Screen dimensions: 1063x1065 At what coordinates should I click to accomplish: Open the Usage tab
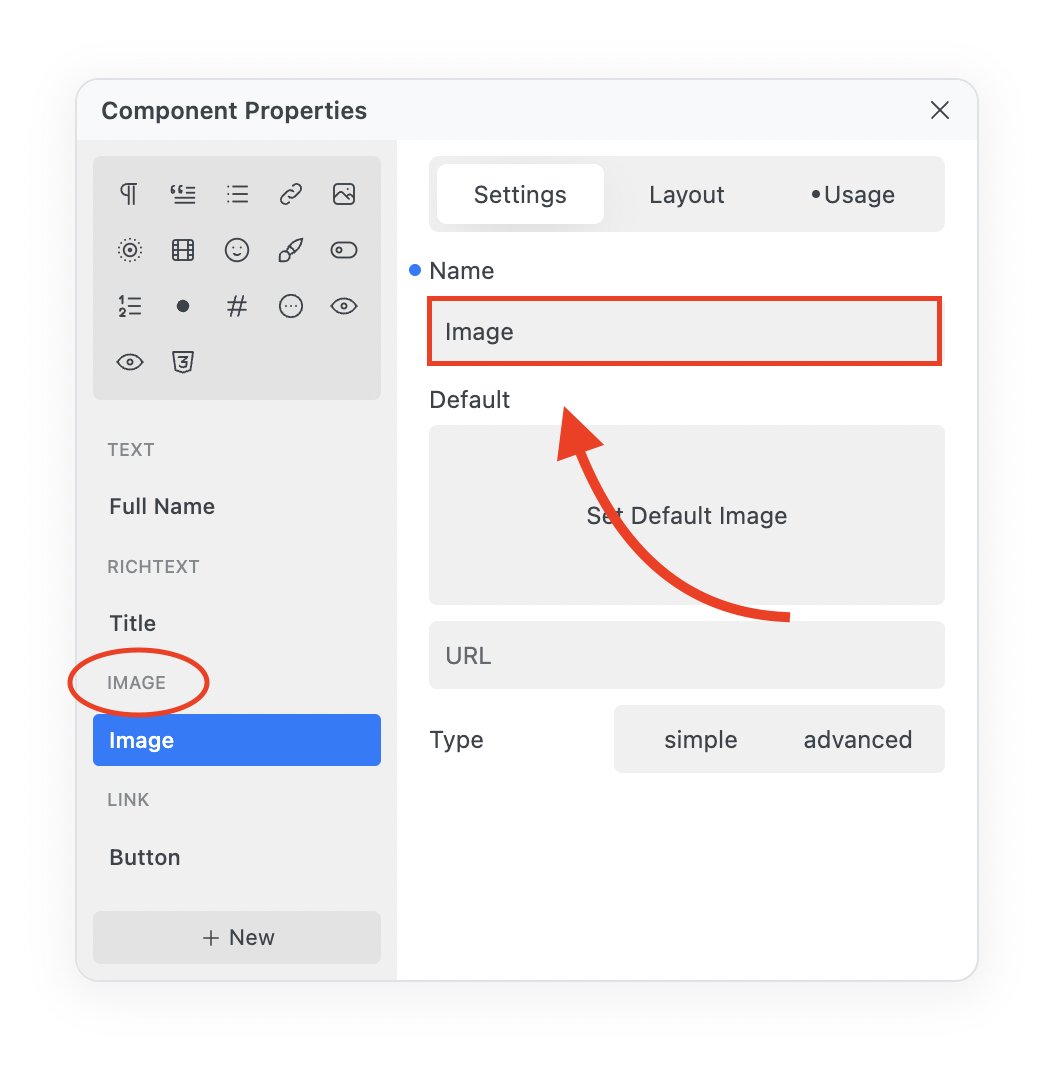pyautogui.click(x=853, y=195)
